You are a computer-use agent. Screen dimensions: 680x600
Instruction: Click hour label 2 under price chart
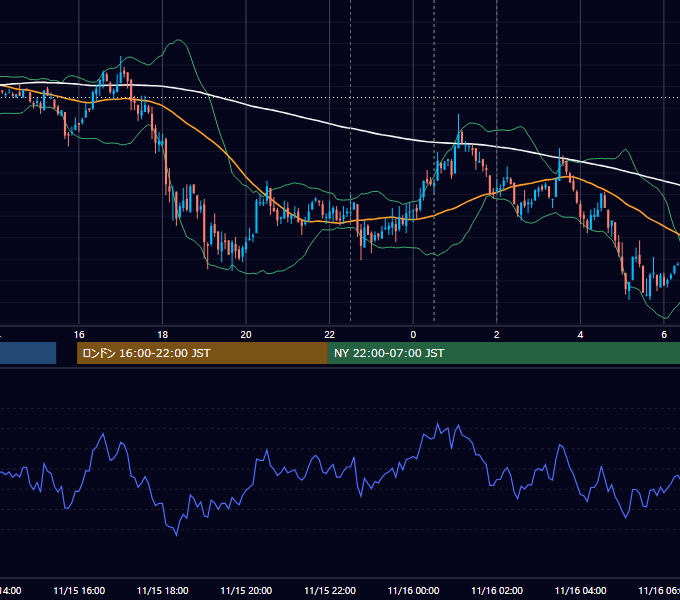tap(497, 334)
